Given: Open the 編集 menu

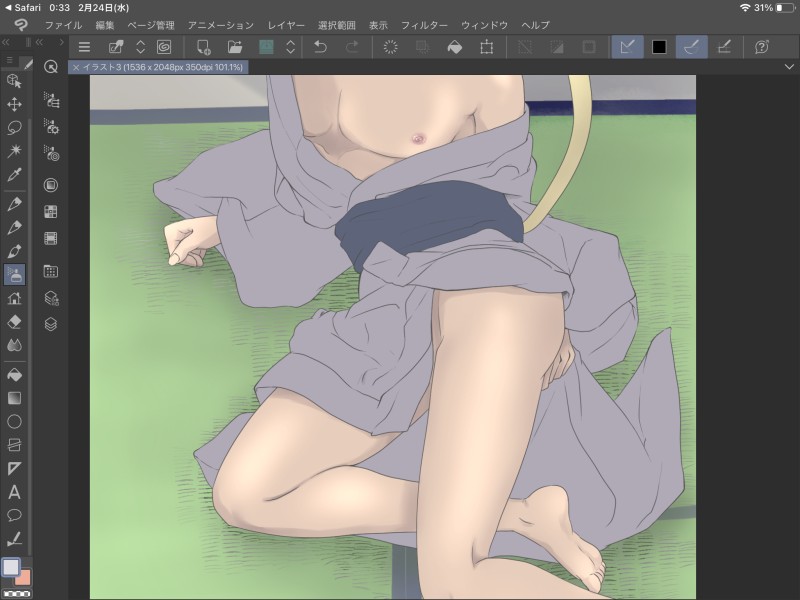Looking at the screenshot, I should (x=105, y=25).
